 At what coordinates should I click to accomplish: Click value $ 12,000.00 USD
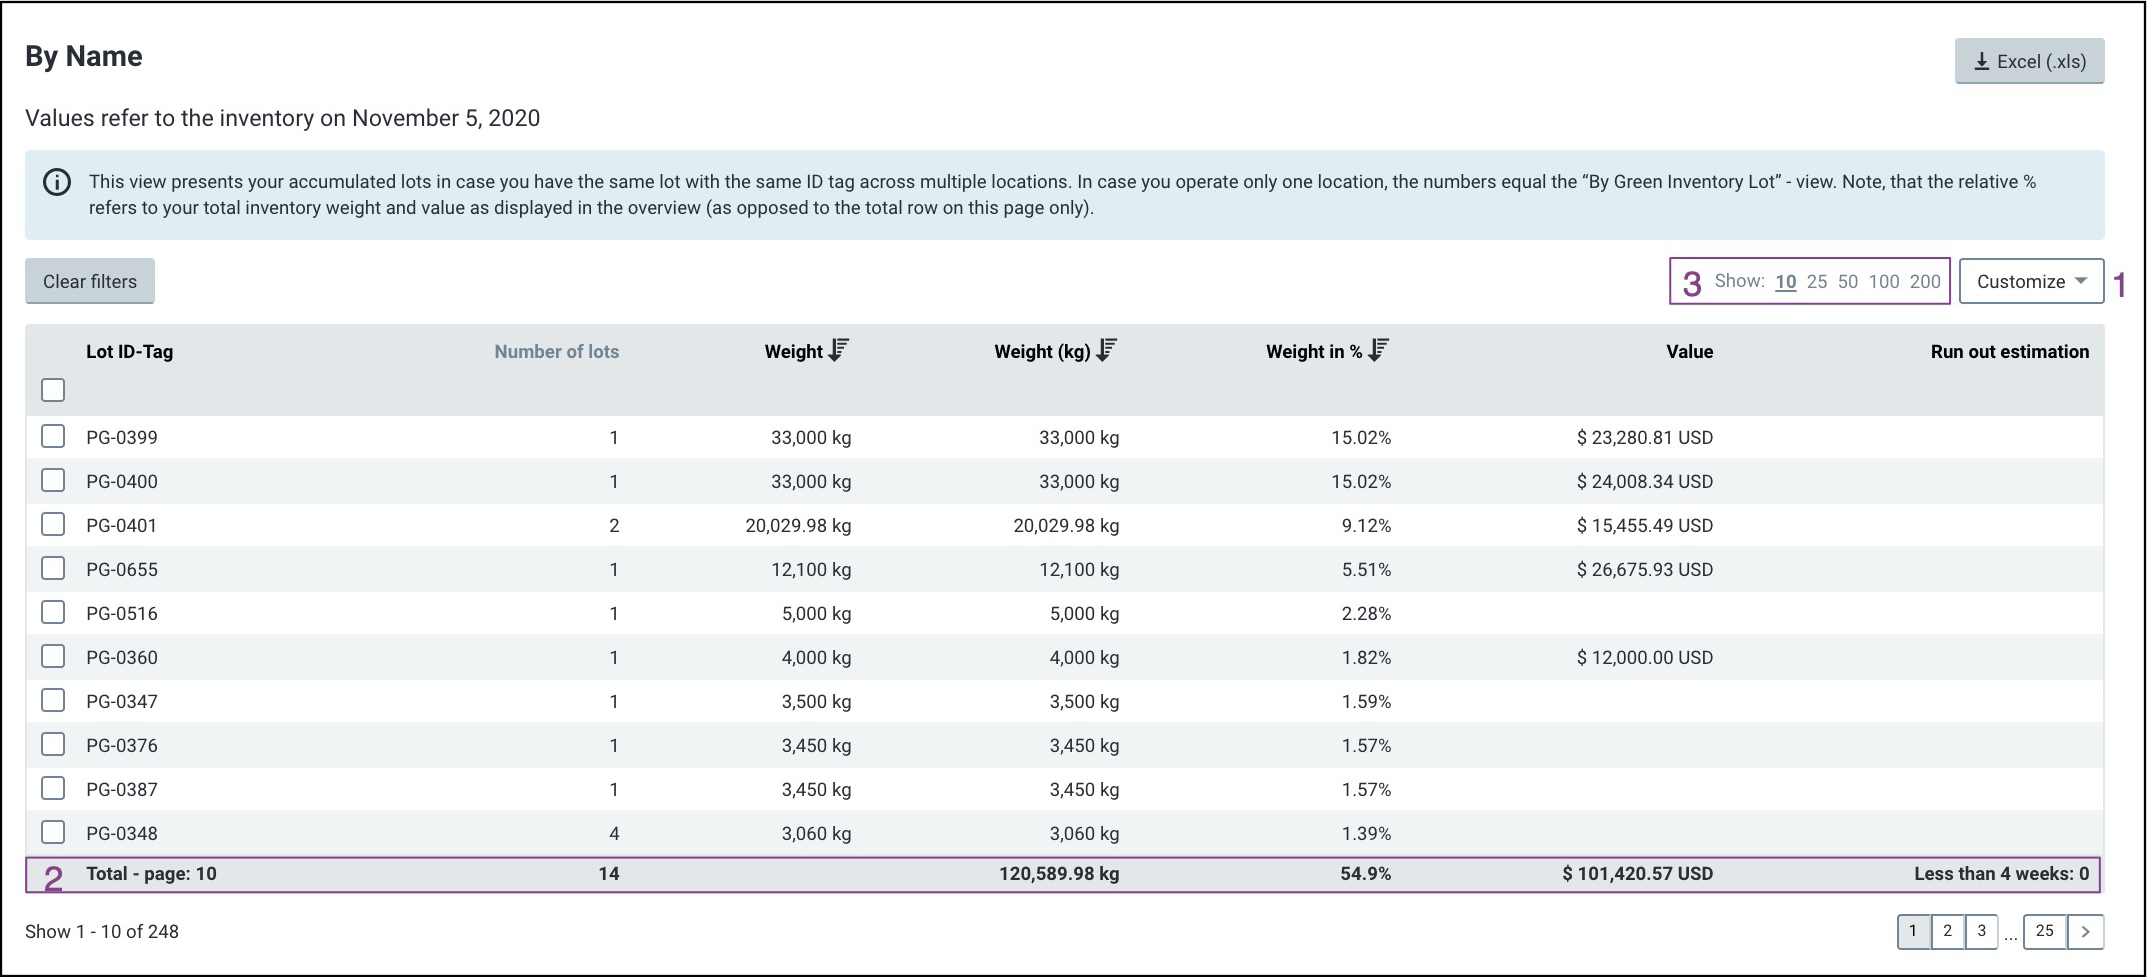click(1645, 658)
